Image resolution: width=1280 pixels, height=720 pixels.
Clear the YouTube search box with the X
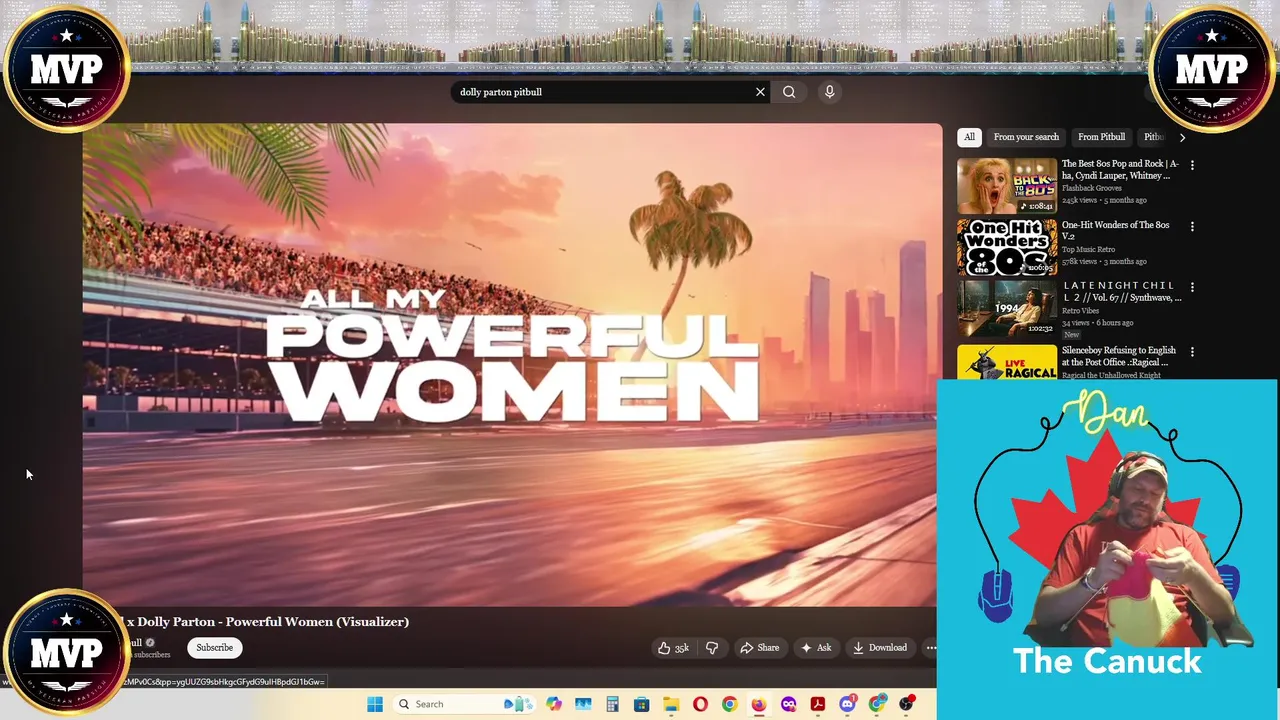[x=760, y=92]
